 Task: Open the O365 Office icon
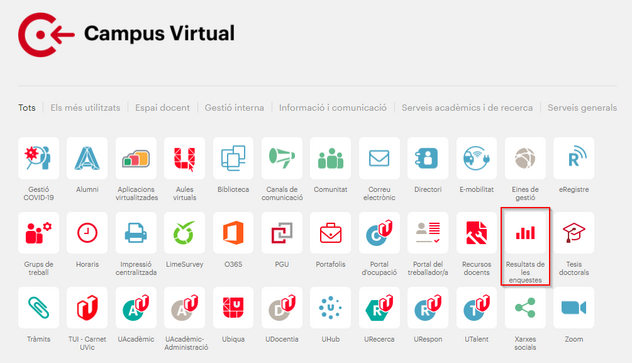pyautogui.click(x=233, y=233)
